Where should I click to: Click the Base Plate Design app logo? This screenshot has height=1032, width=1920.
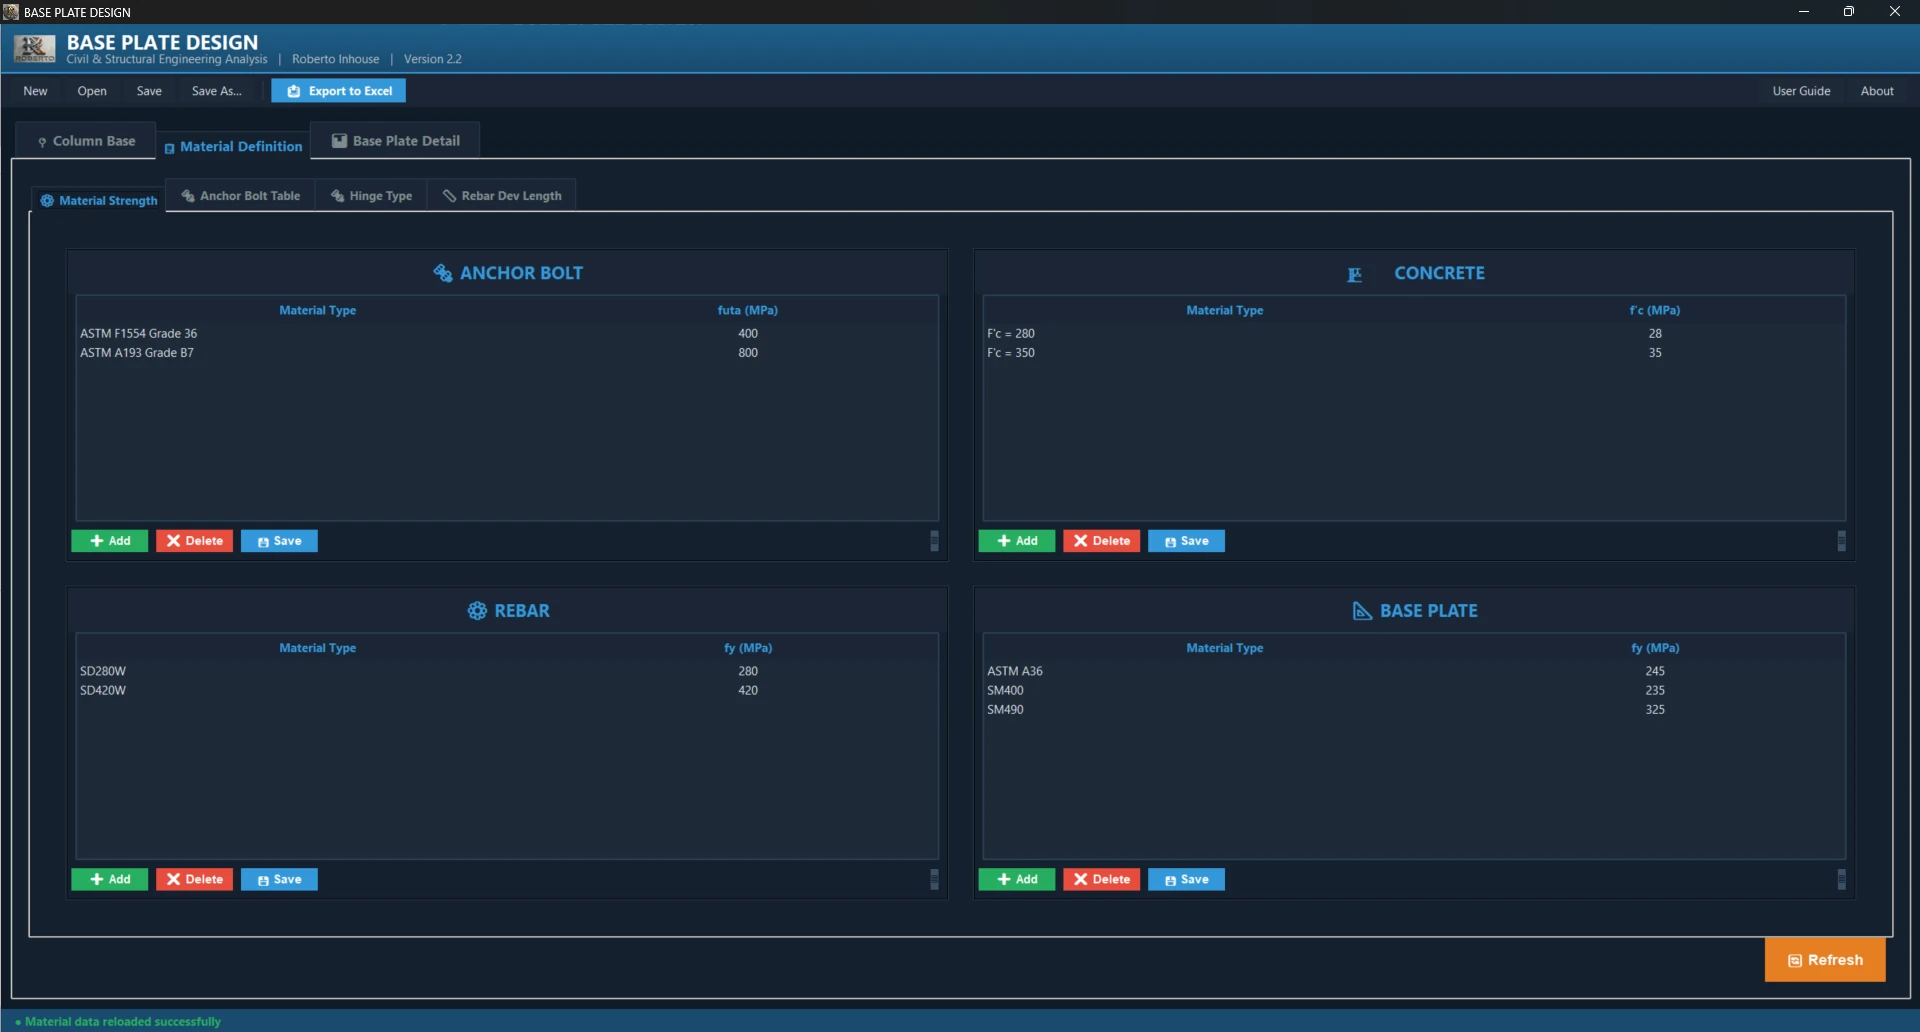click(x=35, y=48)
